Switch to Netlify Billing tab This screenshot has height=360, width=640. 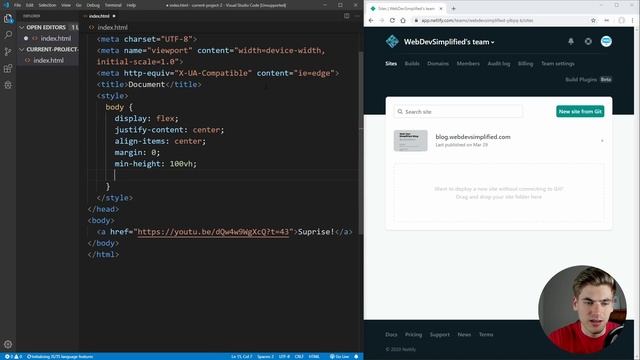pos(525,64)
